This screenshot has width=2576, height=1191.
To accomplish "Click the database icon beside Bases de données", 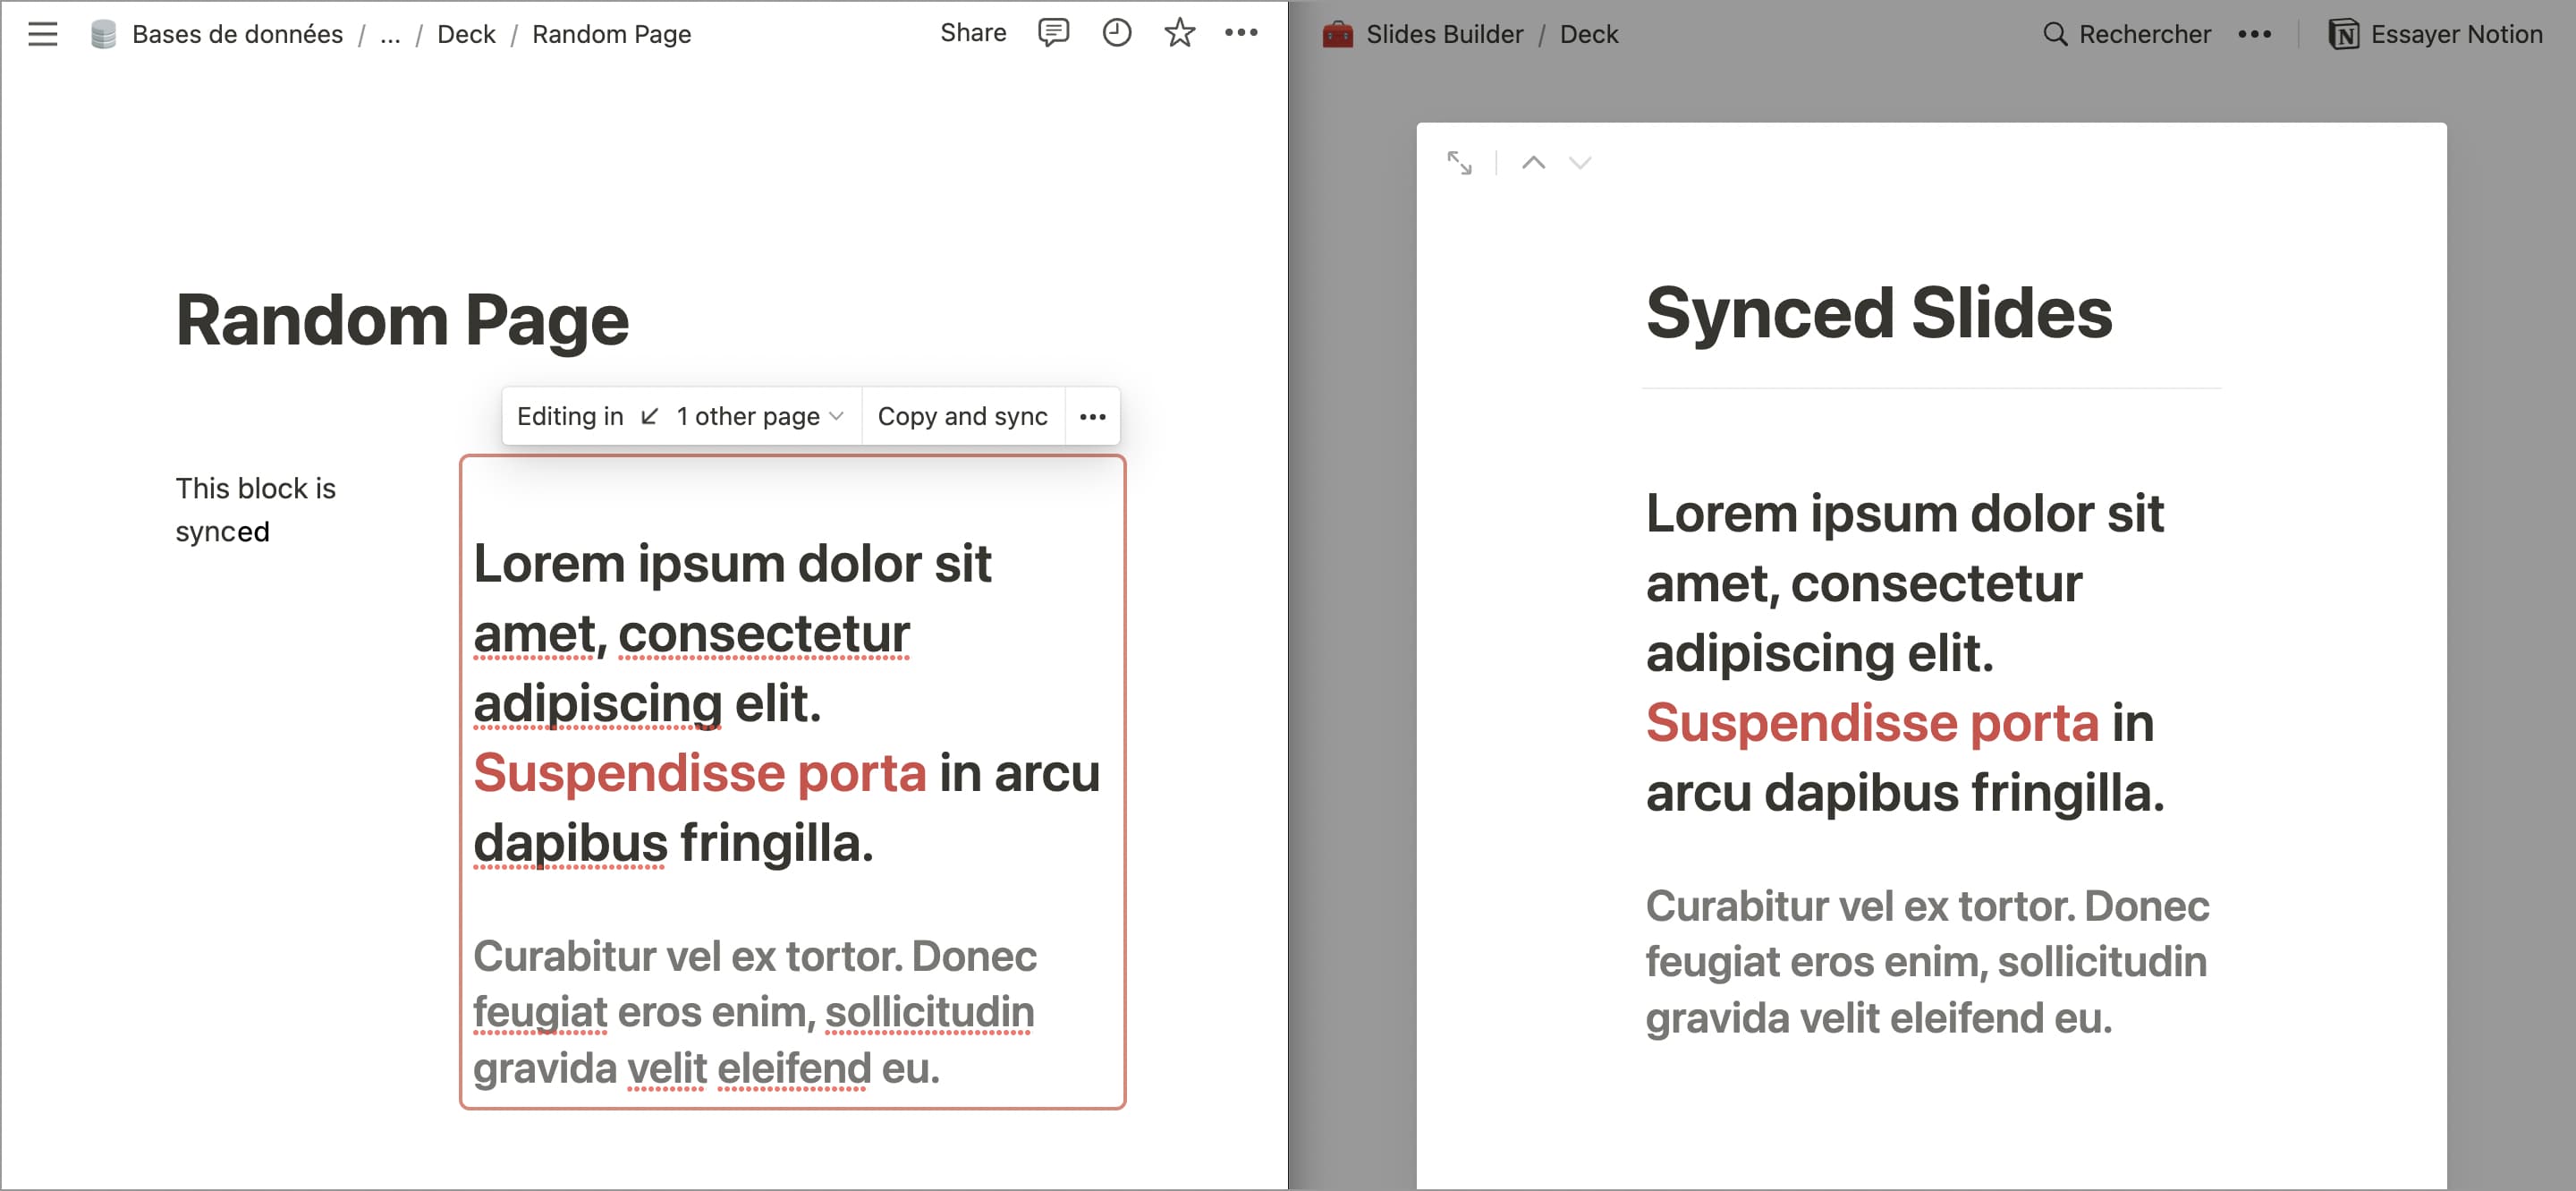I will tap(103, 34).
